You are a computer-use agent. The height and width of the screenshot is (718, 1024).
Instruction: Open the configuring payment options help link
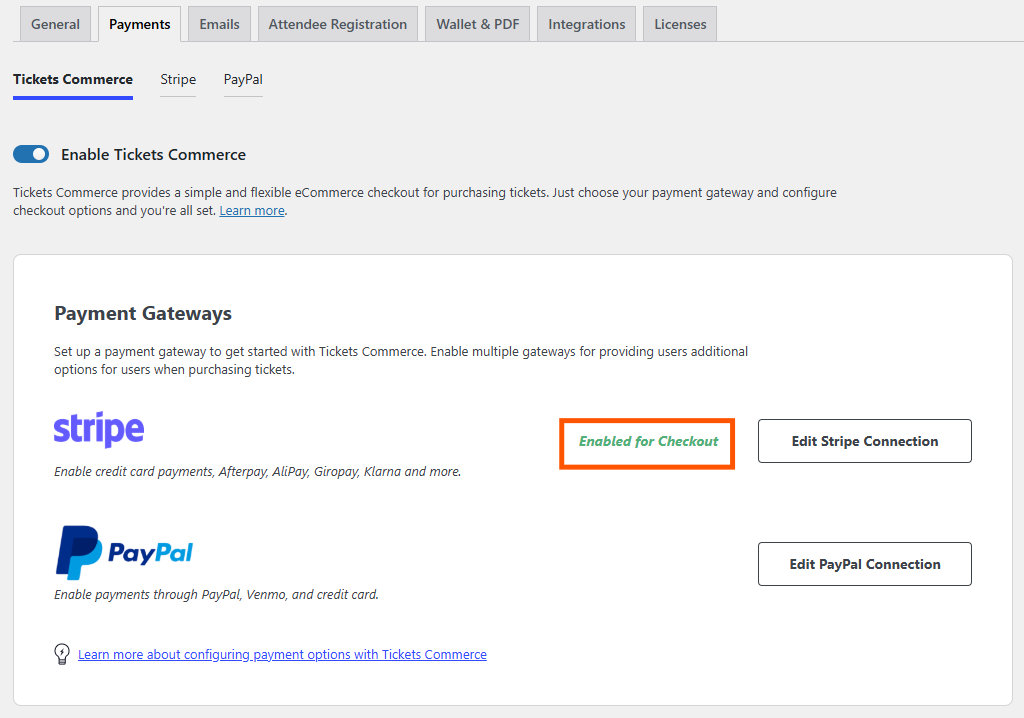282,655
